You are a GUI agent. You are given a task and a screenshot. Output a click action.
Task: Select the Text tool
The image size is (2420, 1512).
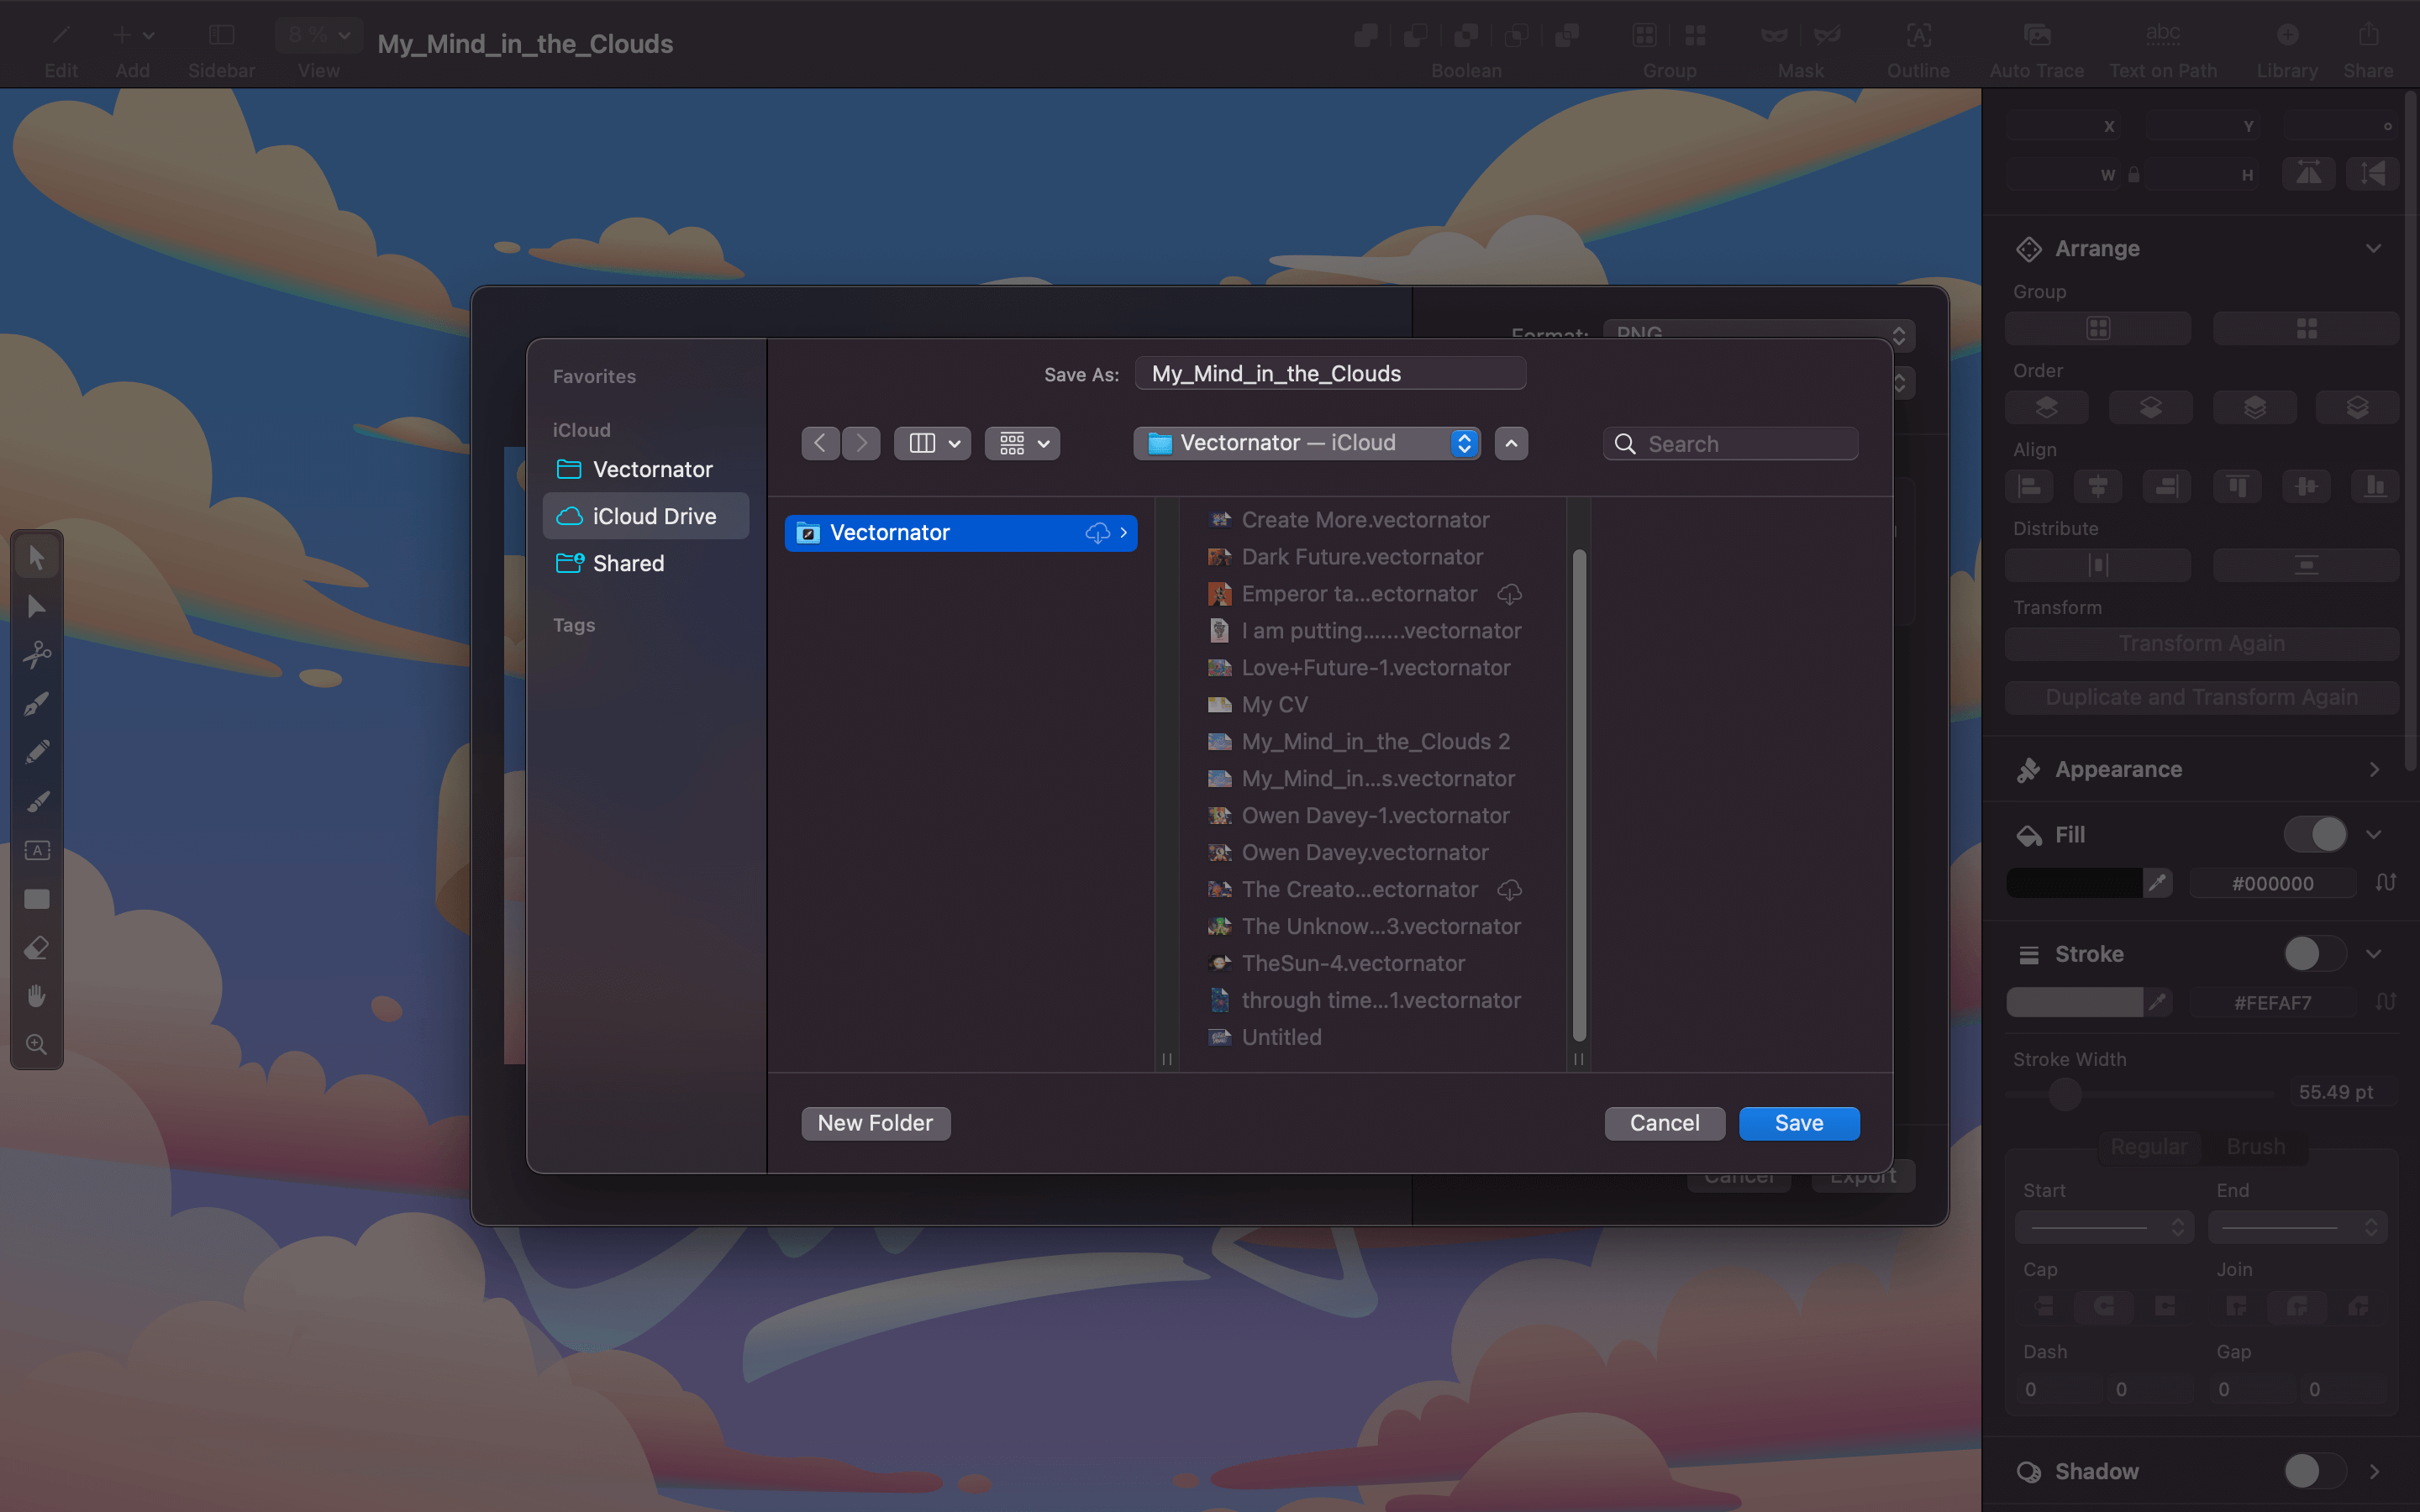click(x=37, y=850)
